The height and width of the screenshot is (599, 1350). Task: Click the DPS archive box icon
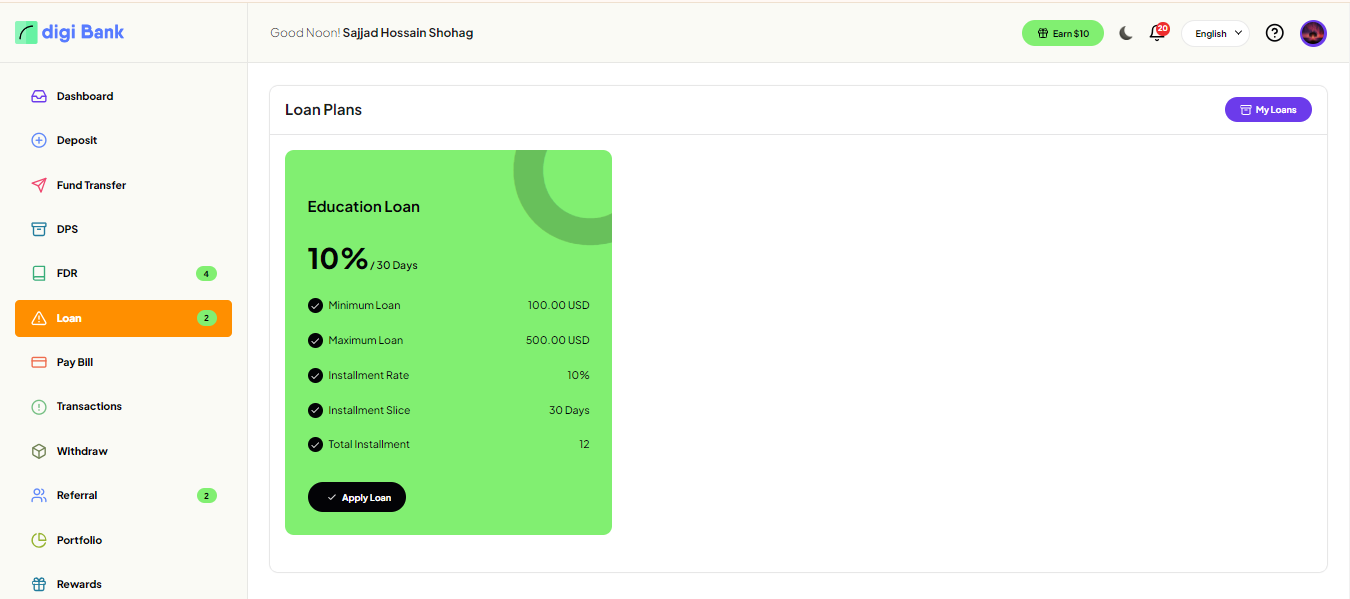point(39,229)
